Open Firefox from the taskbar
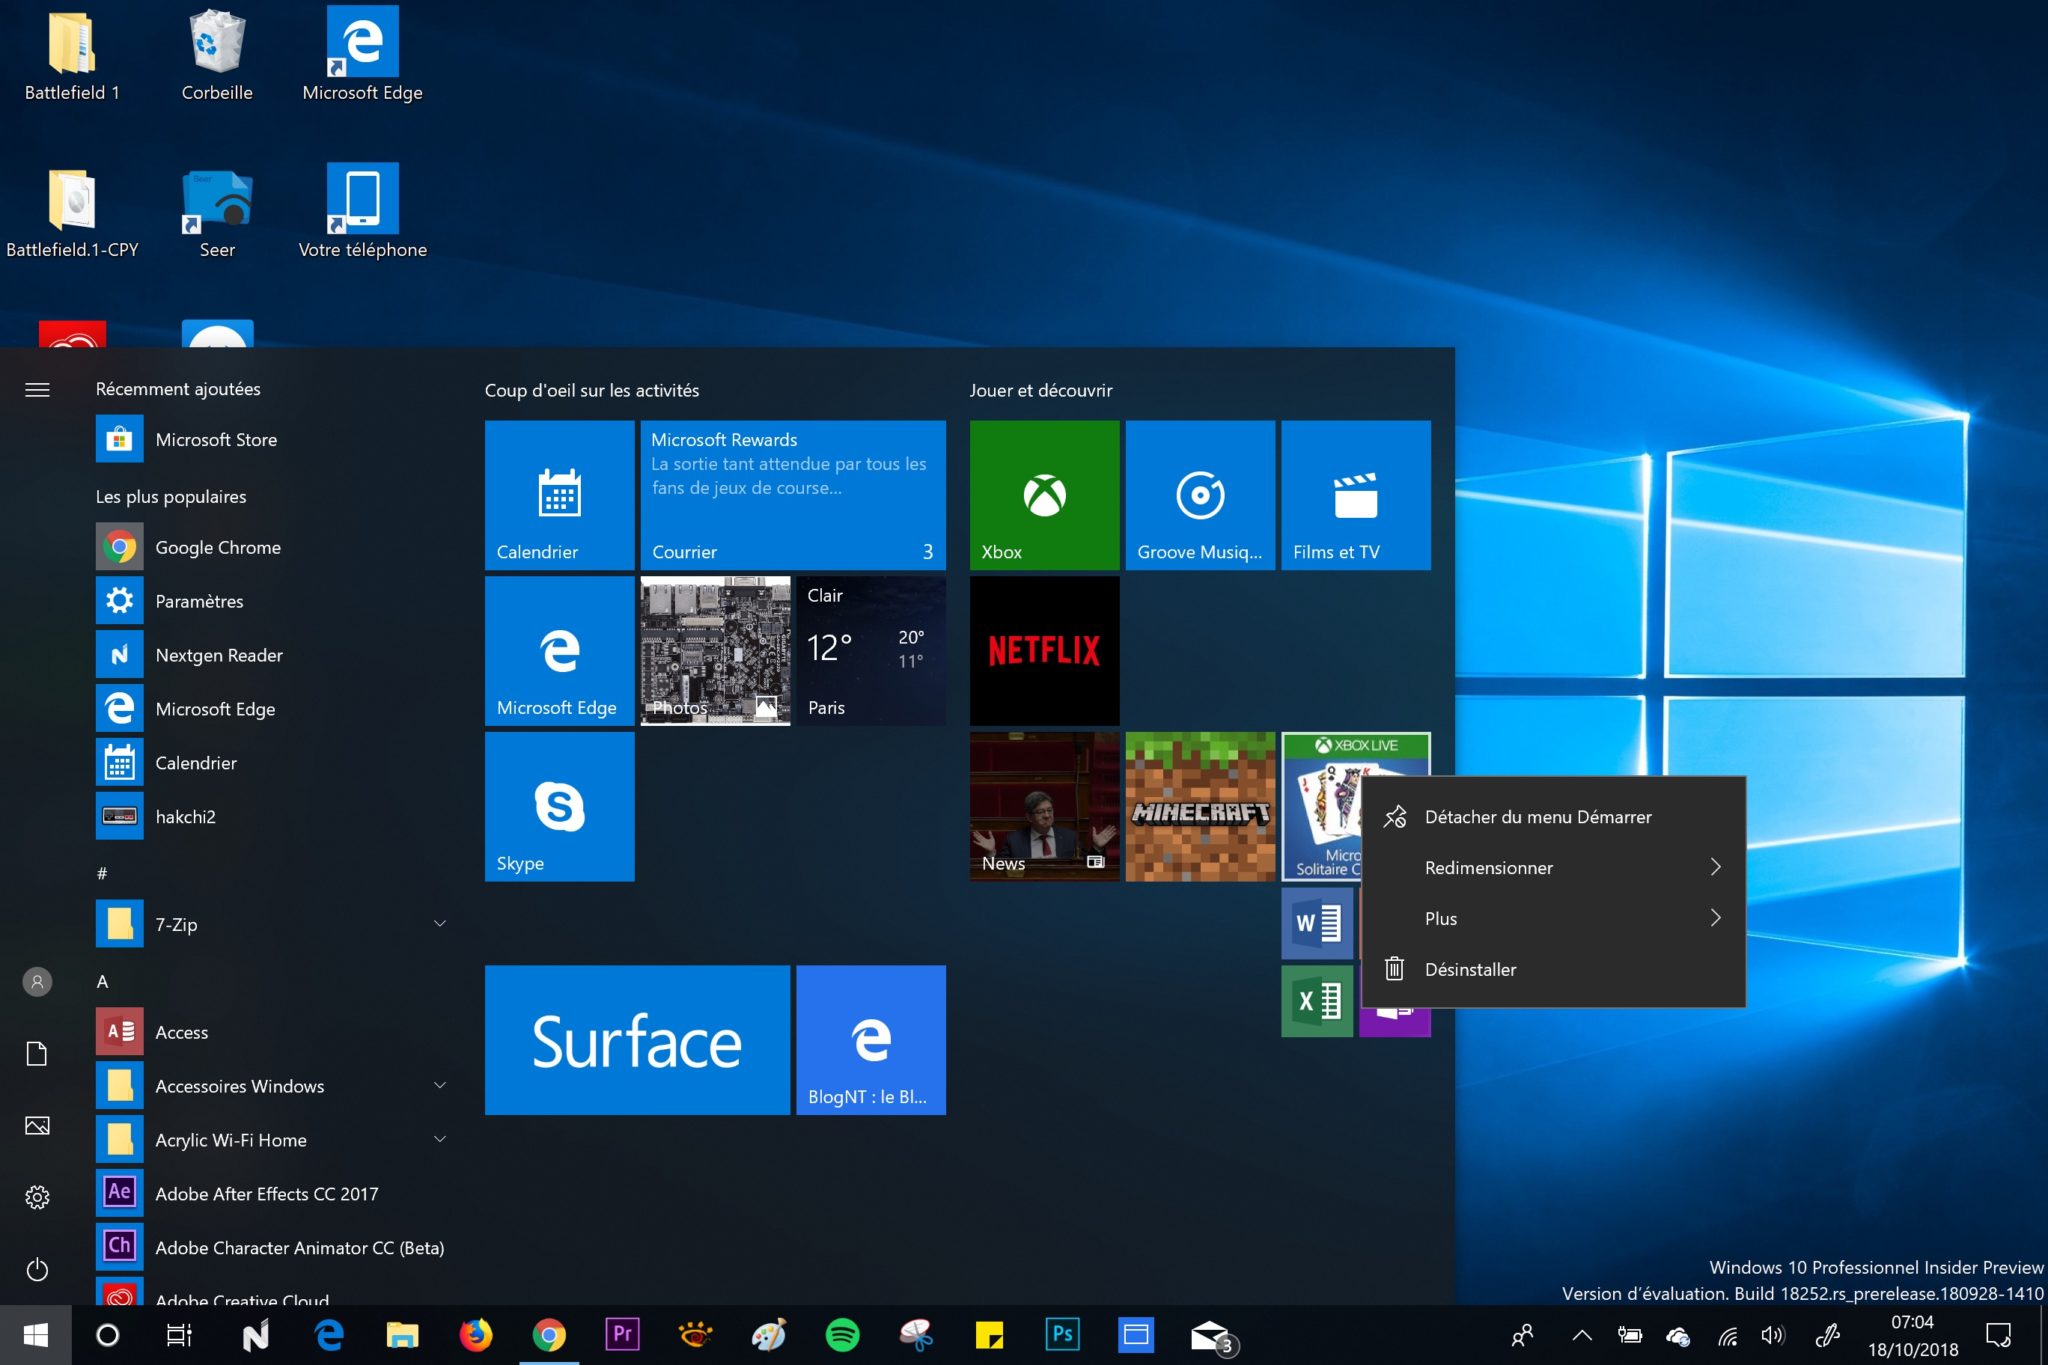2048x1365 pixels. [x=476, y=1335]
